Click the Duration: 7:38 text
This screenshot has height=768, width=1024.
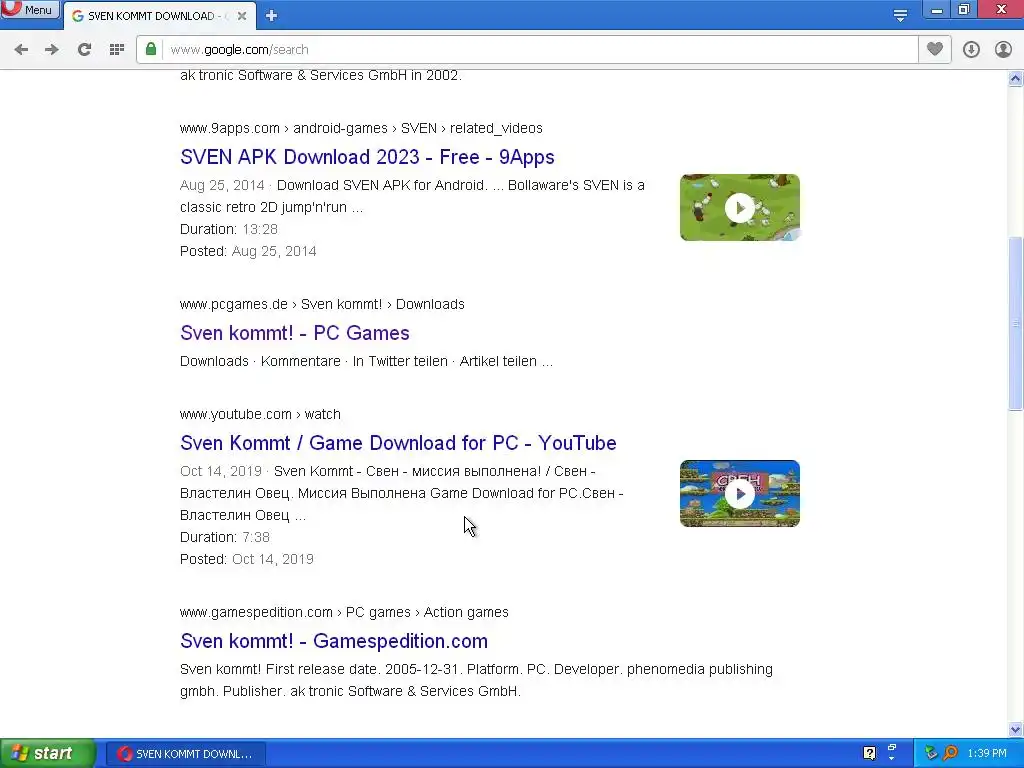click(225, 537)
